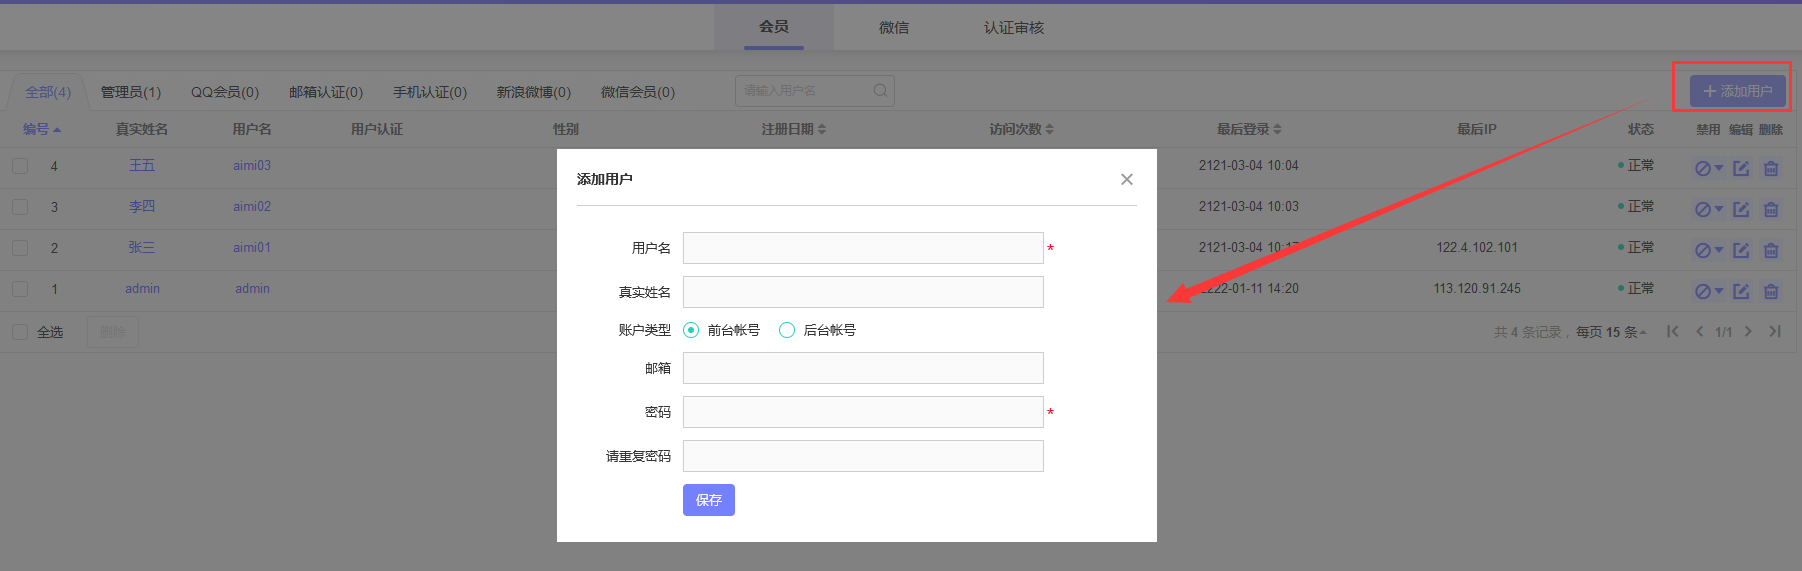Open the 认证审核 tab
This screenshot has height=571, width=1802.
click(1013, 27)
